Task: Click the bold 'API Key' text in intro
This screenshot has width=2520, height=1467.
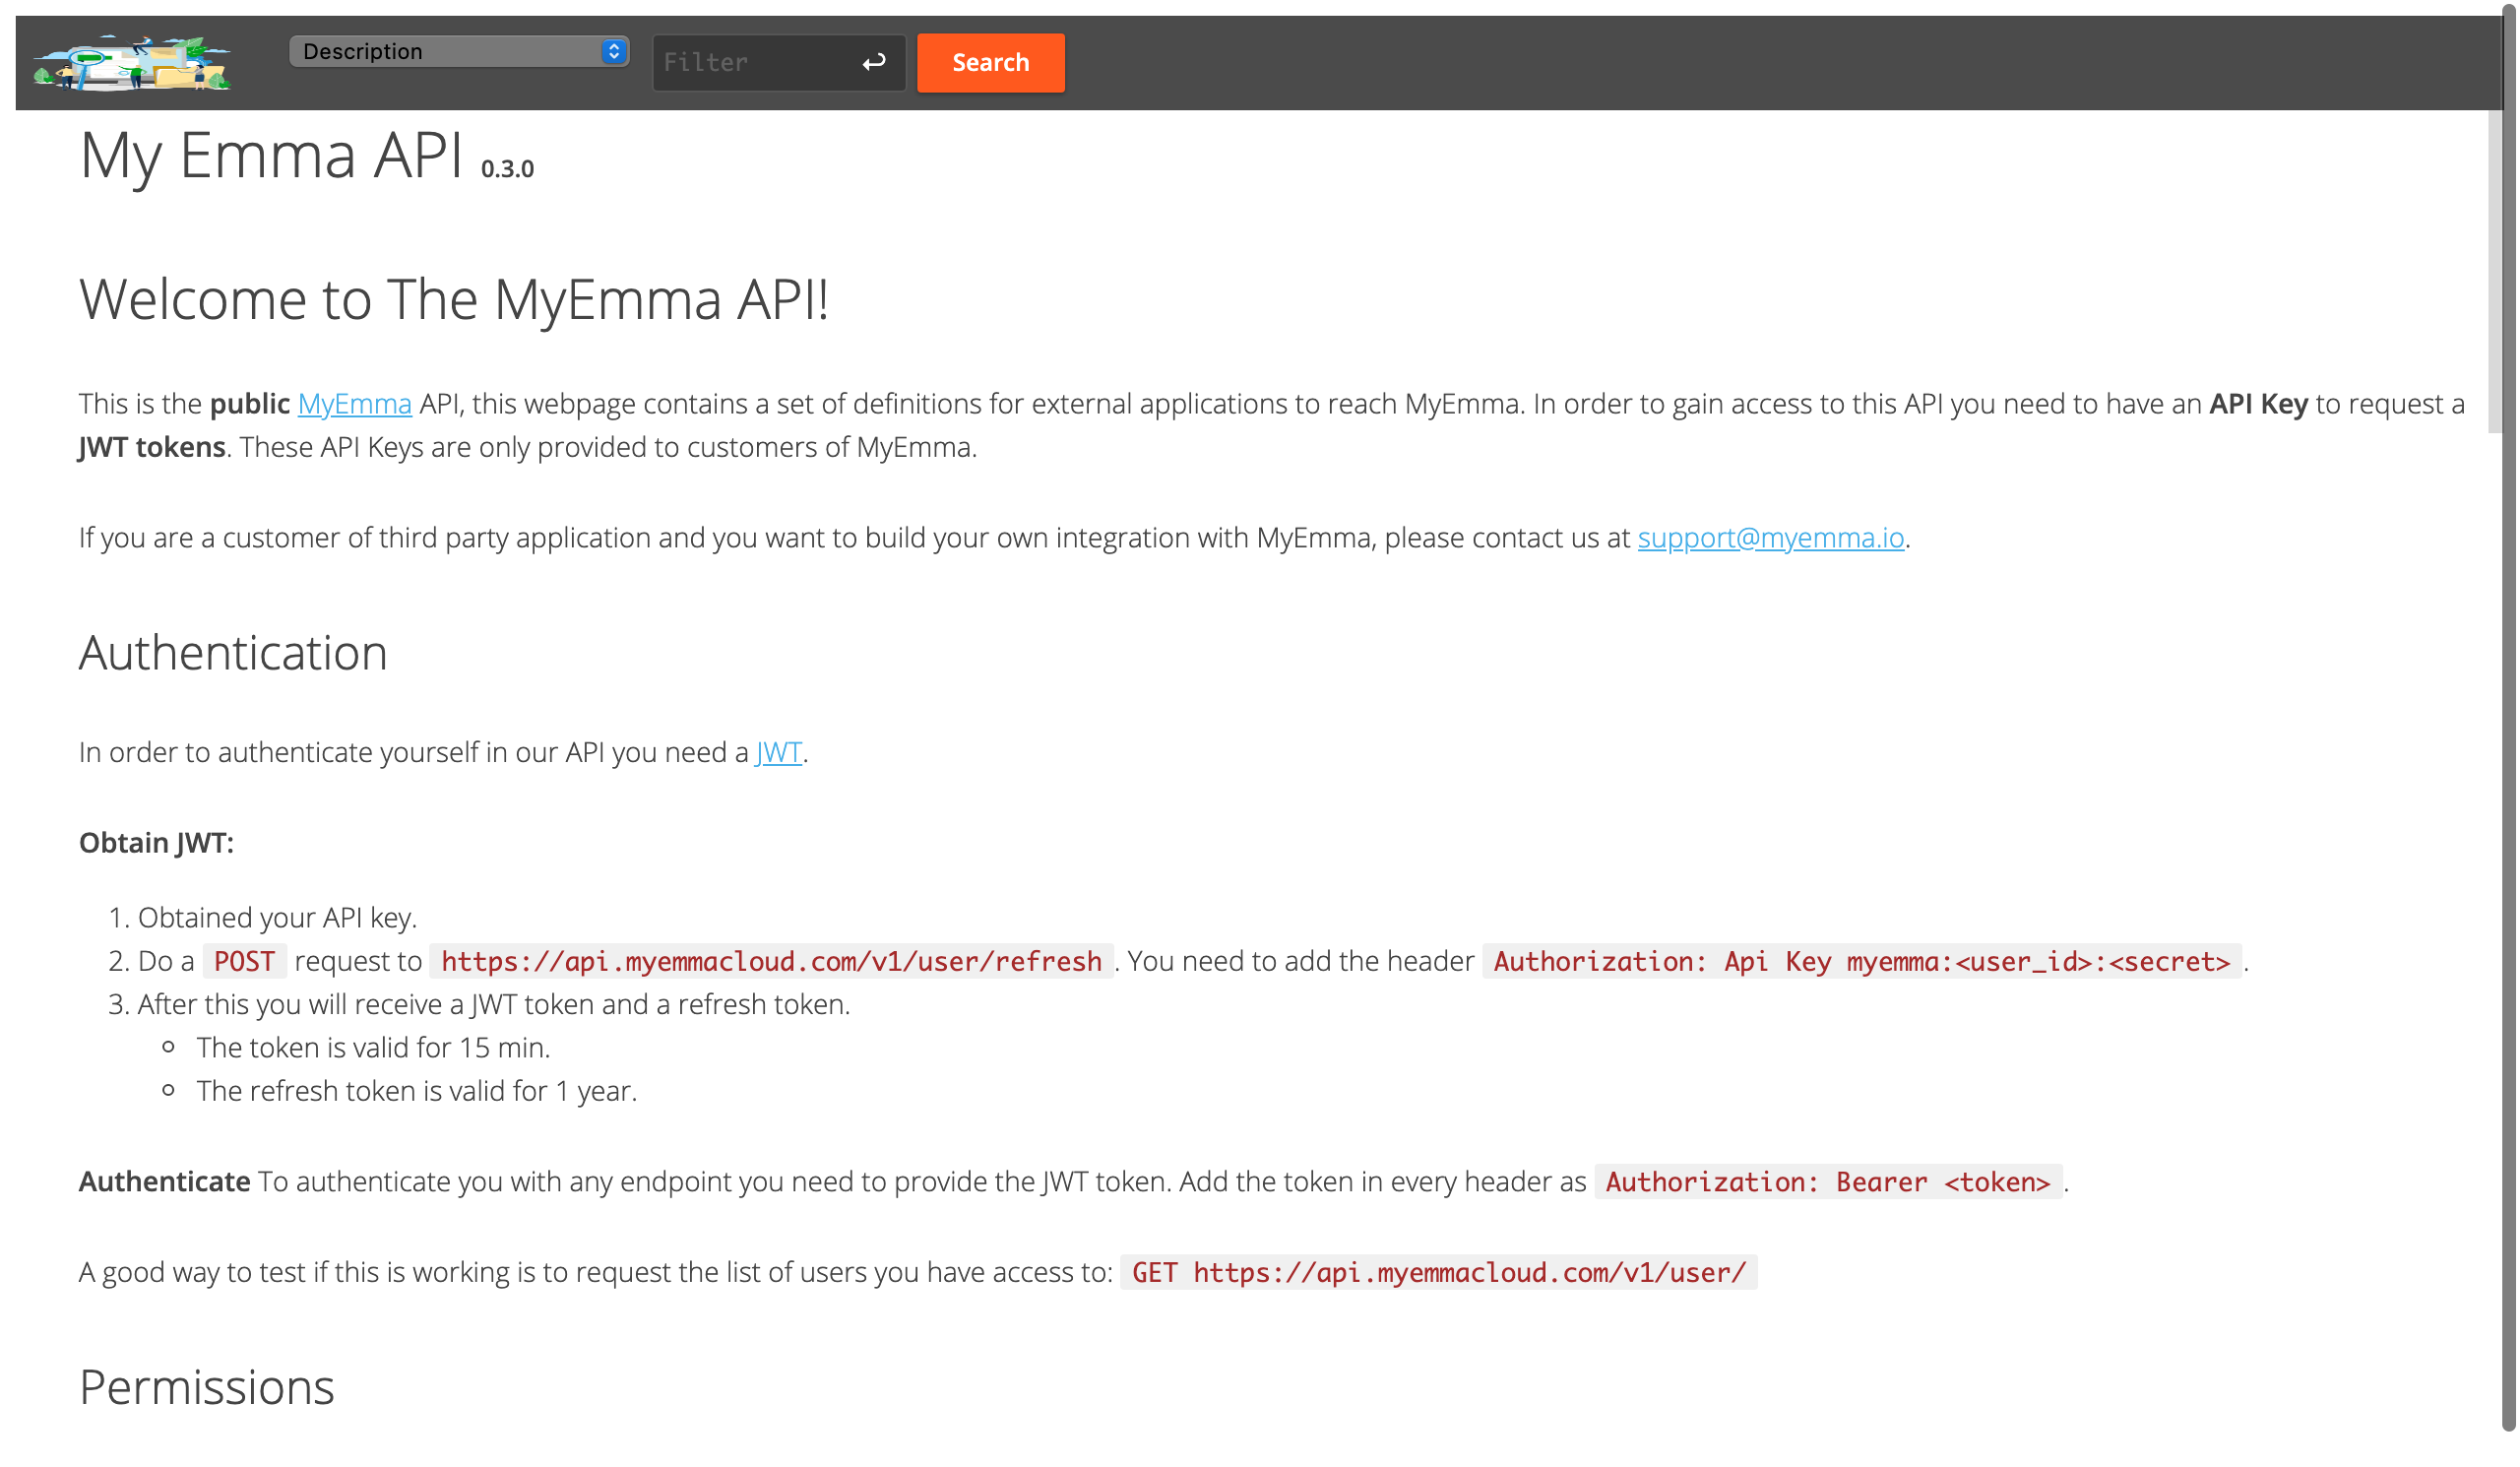Action: click(x=2258, y=404)
